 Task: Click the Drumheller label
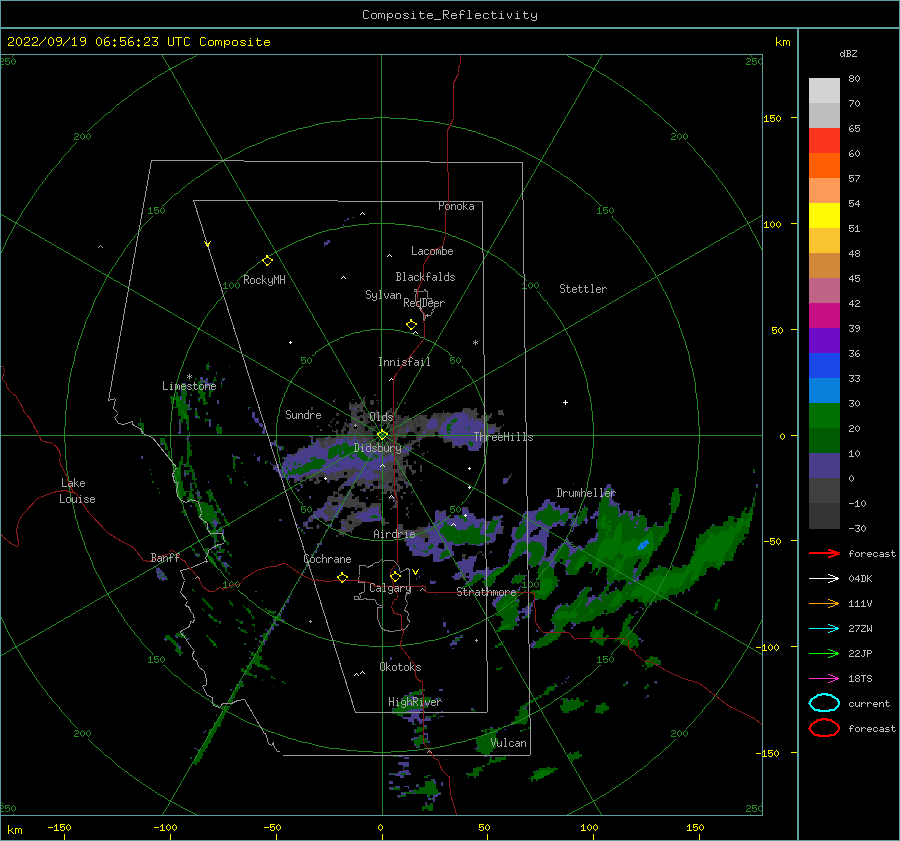(x=586, y=493)
